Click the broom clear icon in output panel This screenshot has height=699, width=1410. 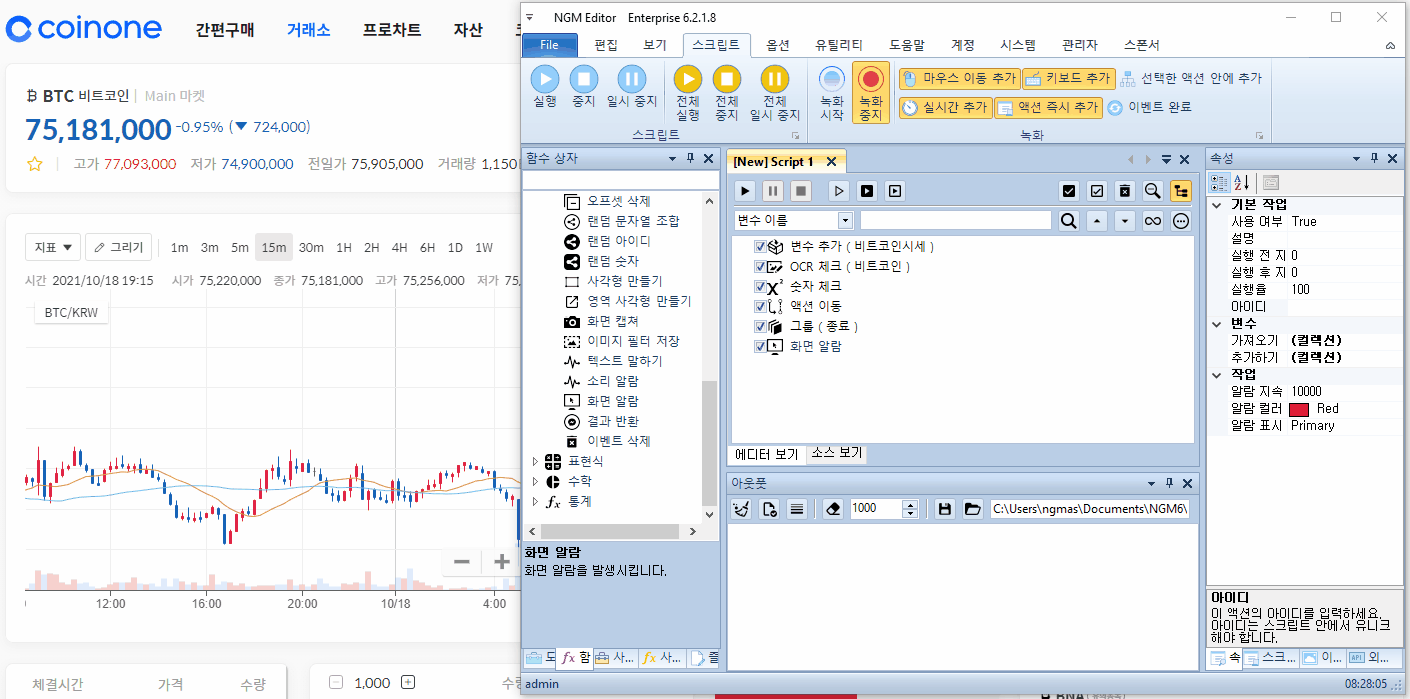coord(741,509)
